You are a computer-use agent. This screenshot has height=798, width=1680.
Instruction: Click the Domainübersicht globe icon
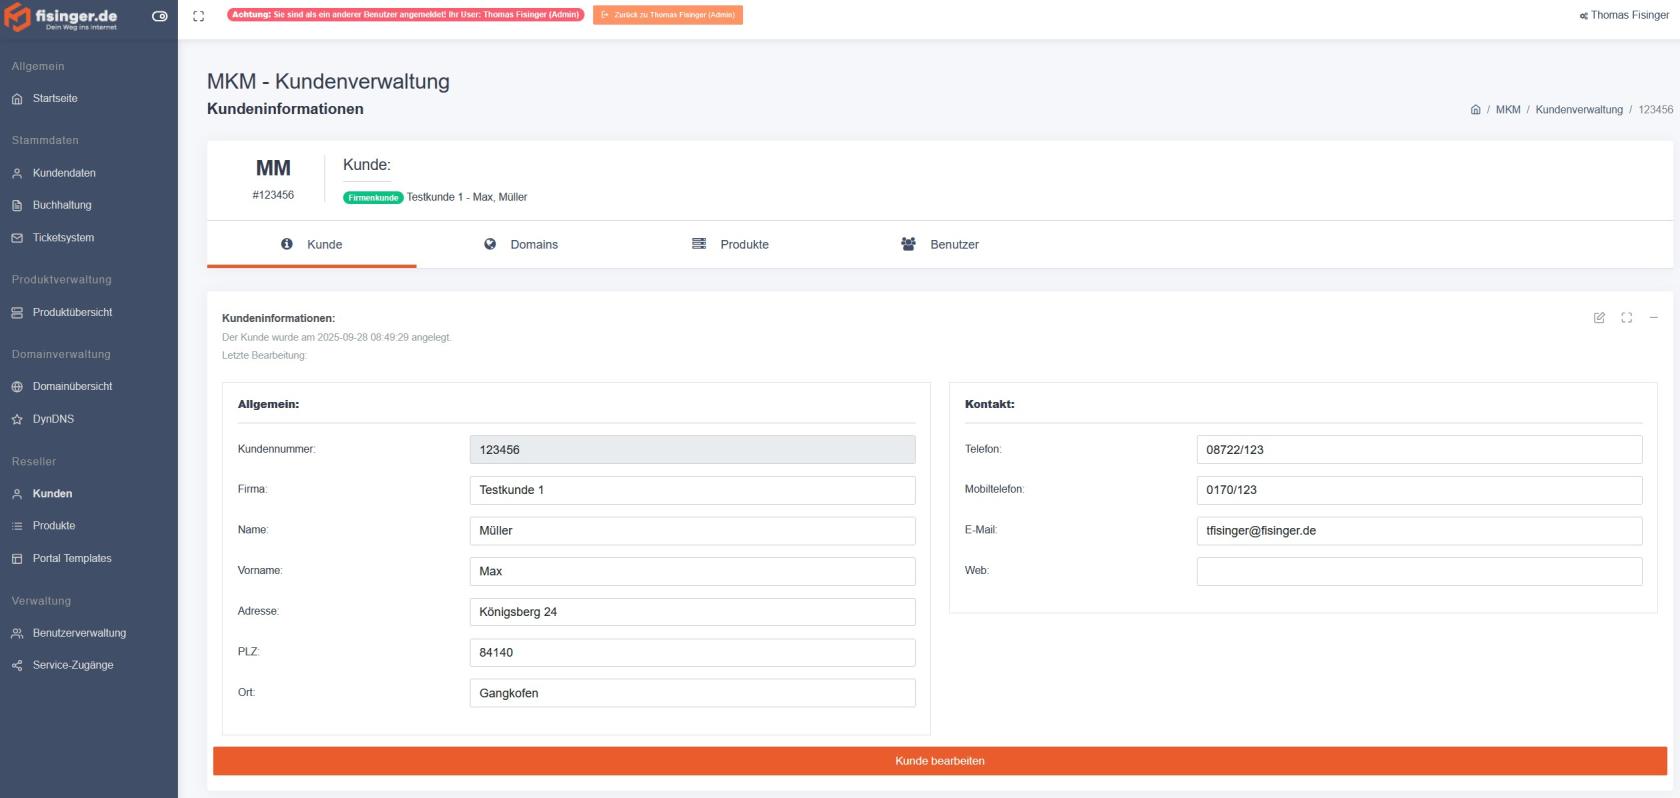(17, 387)
